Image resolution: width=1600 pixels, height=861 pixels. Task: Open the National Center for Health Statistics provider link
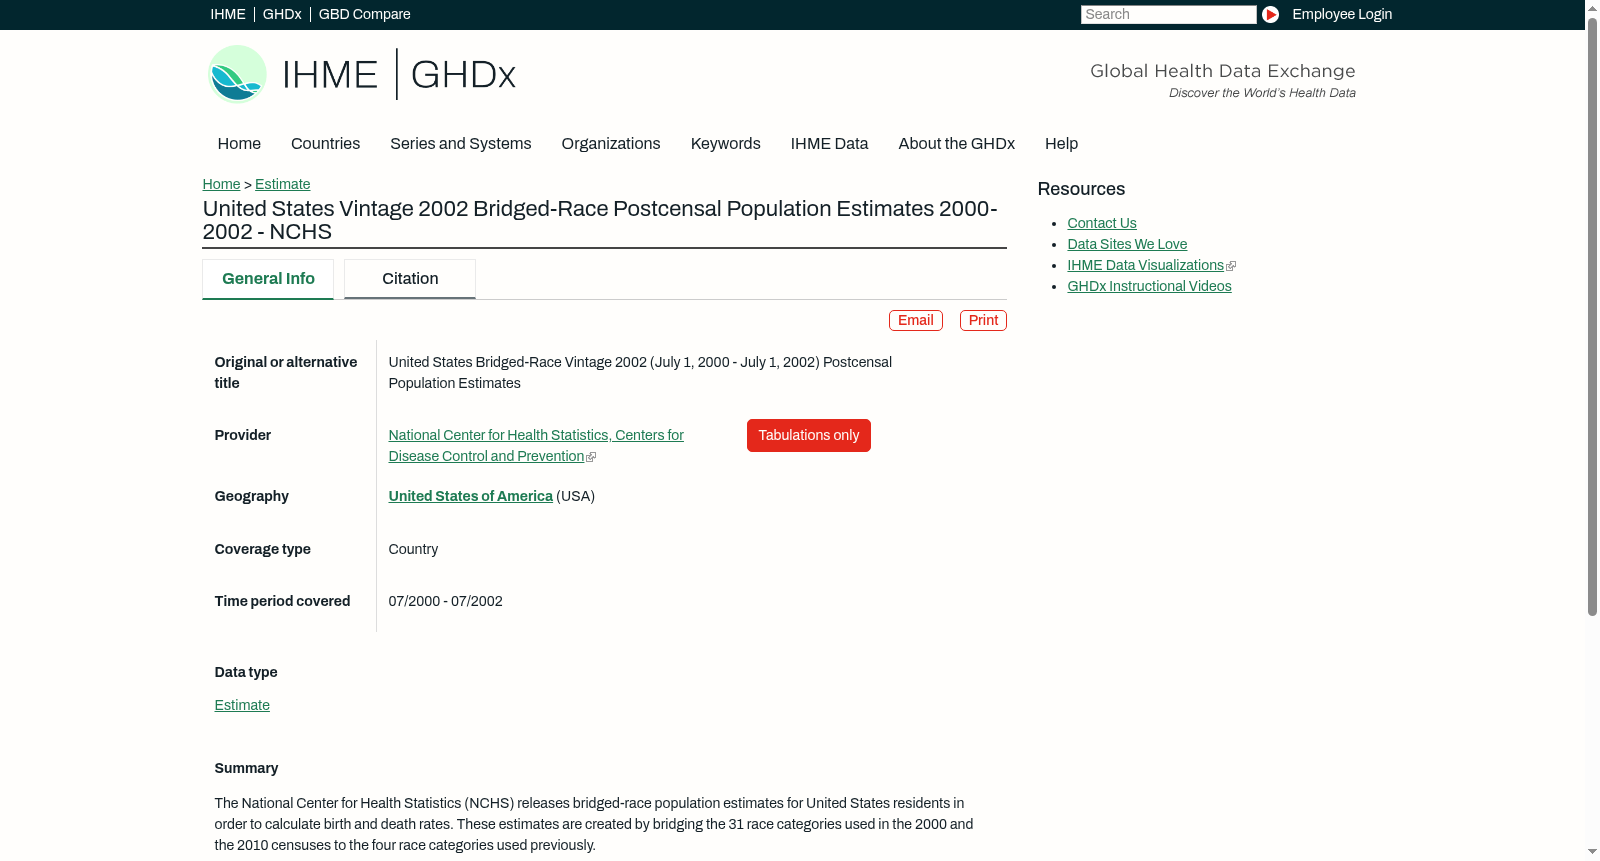536,446
